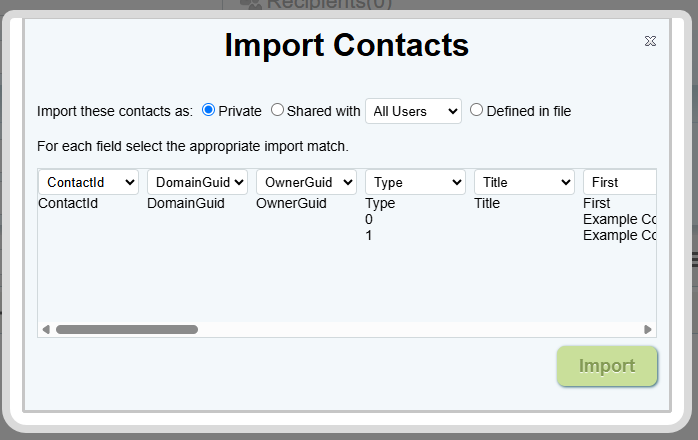Click the Recipients people icon

tap(251, 5)
